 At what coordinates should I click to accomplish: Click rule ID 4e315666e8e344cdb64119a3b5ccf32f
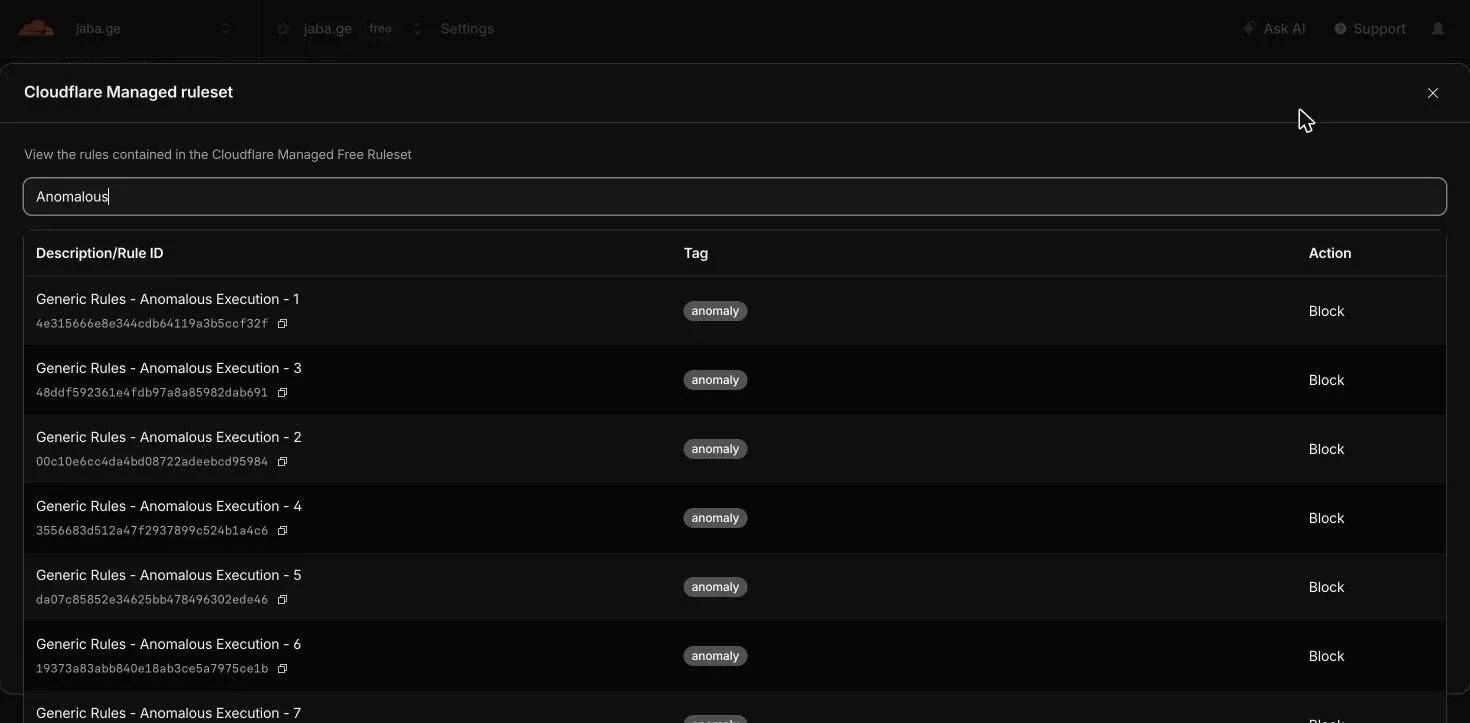coord(152,324)
